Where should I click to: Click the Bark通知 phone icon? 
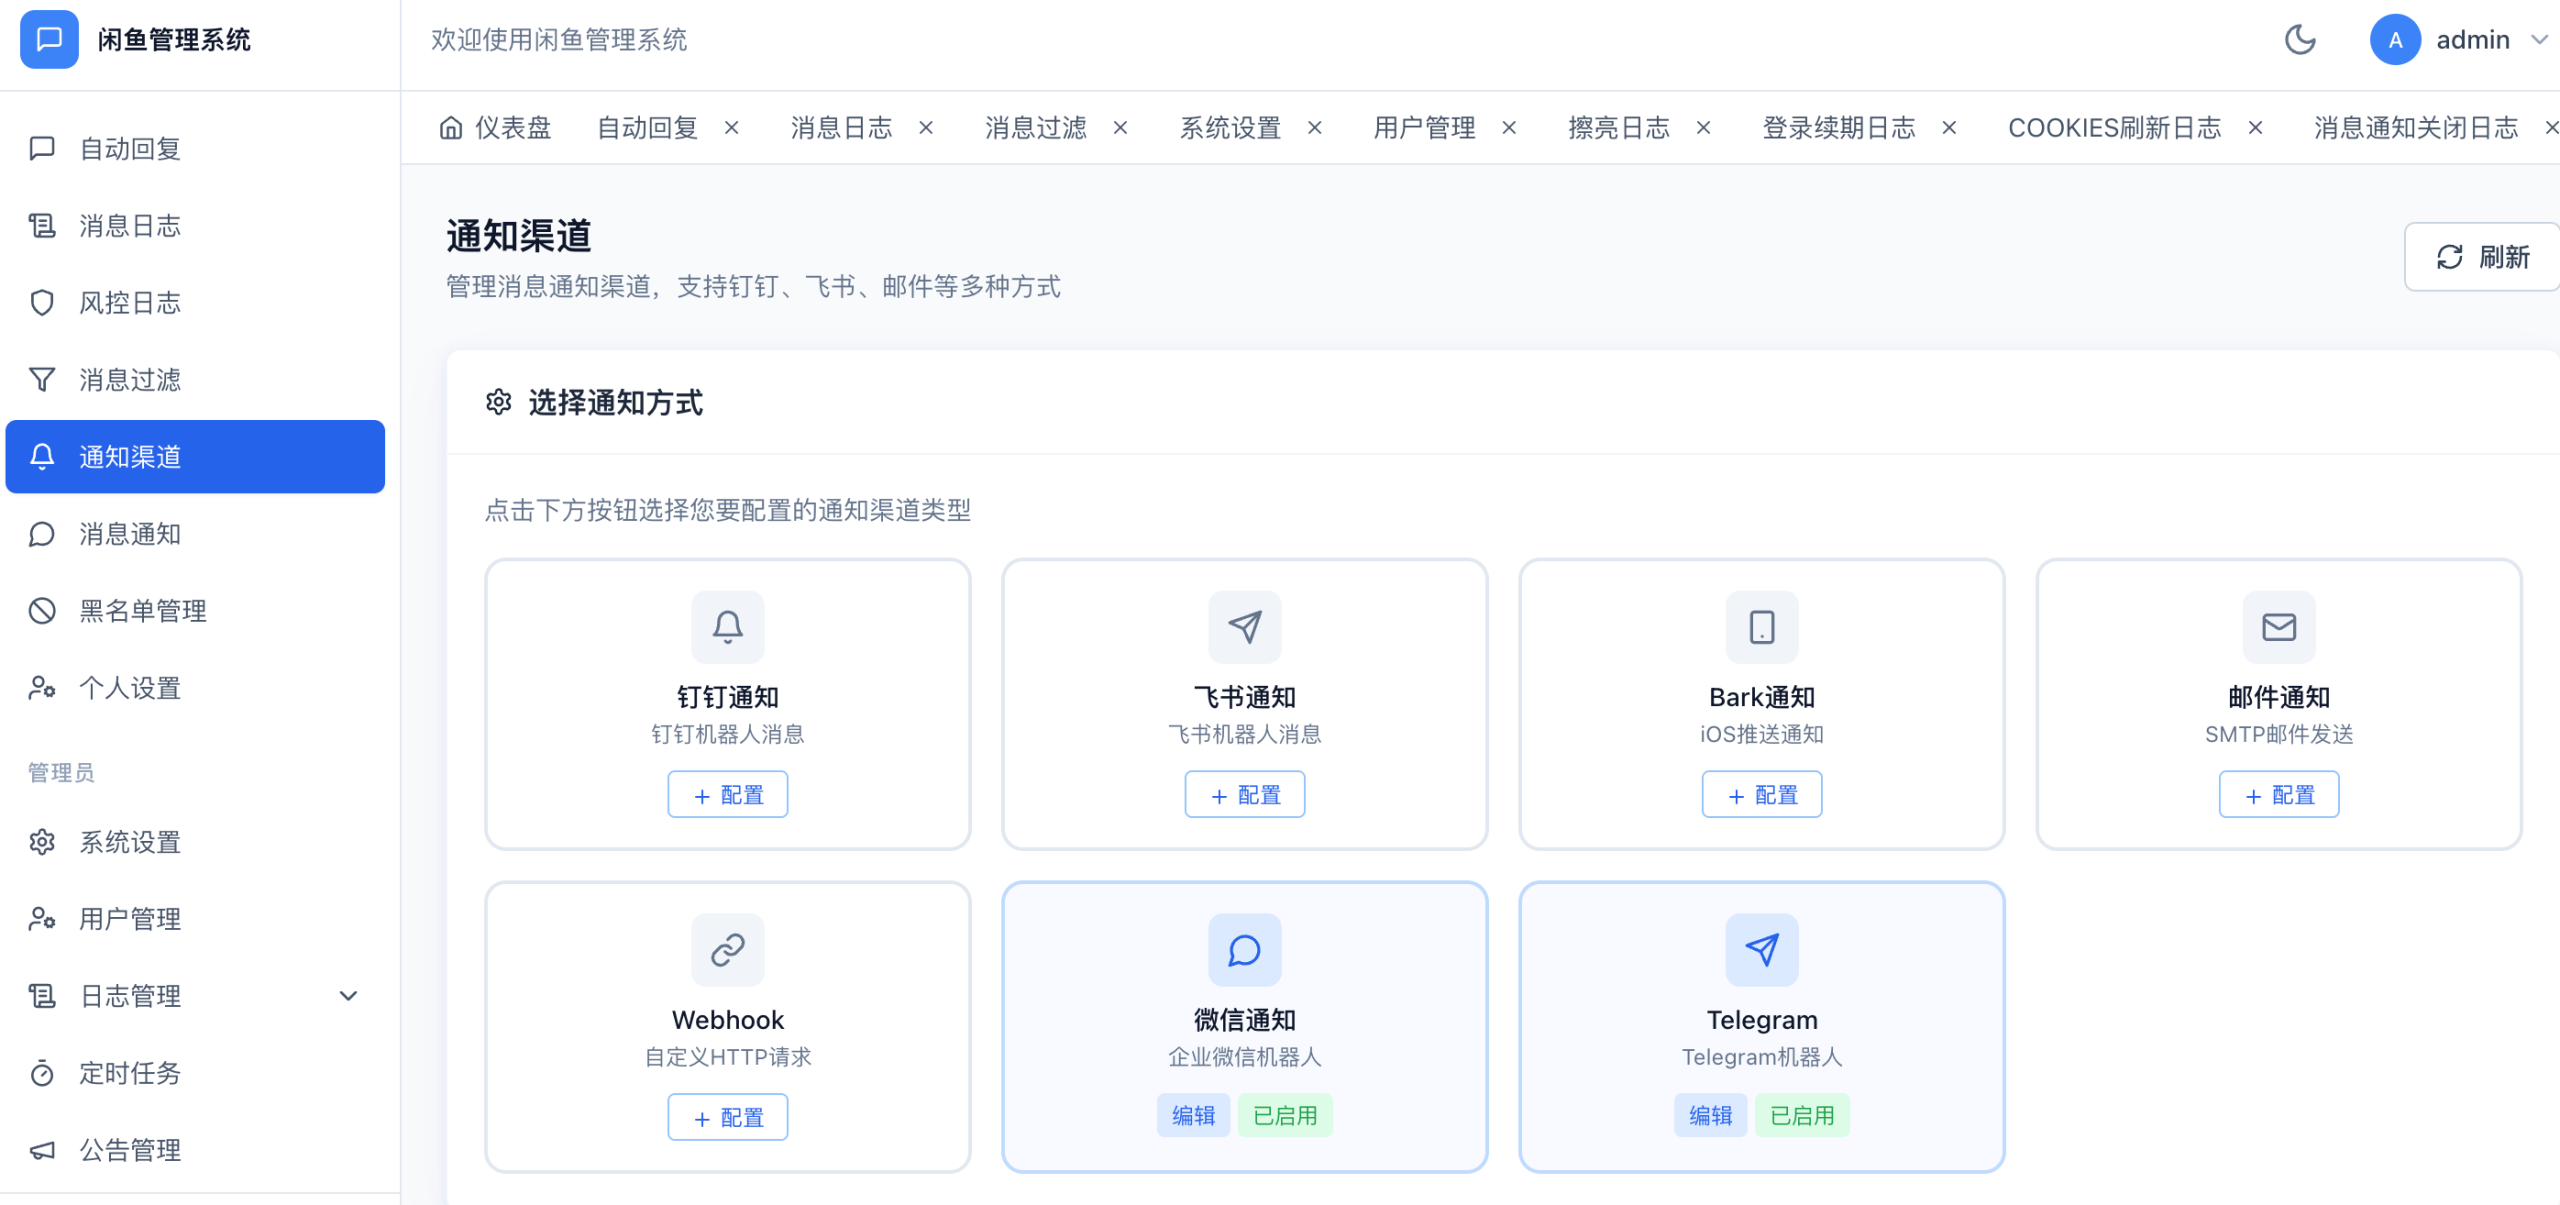click(1762, 627)
